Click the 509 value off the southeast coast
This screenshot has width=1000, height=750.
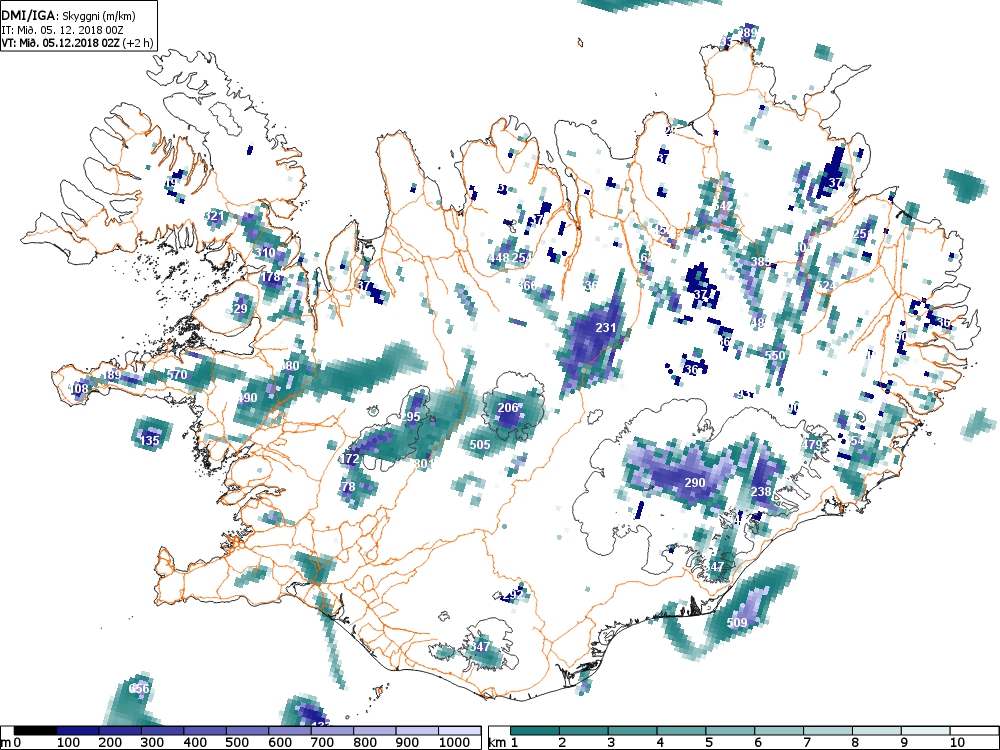click(737, 622)
